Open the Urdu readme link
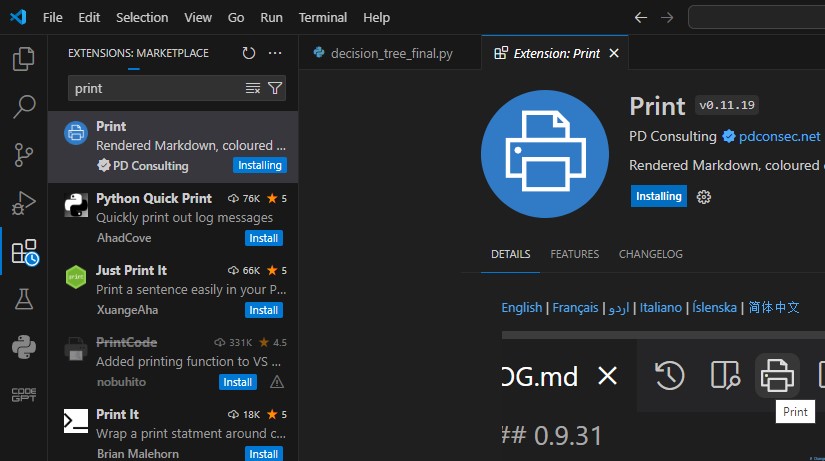This screenshot has height=461, width=825. pyautogui.click(x=619, y=307)
